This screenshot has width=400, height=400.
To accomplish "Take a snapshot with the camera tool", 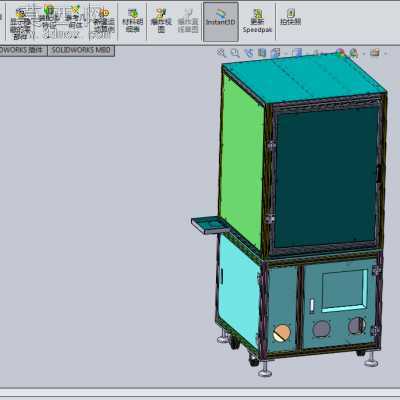I will point(291,17).
